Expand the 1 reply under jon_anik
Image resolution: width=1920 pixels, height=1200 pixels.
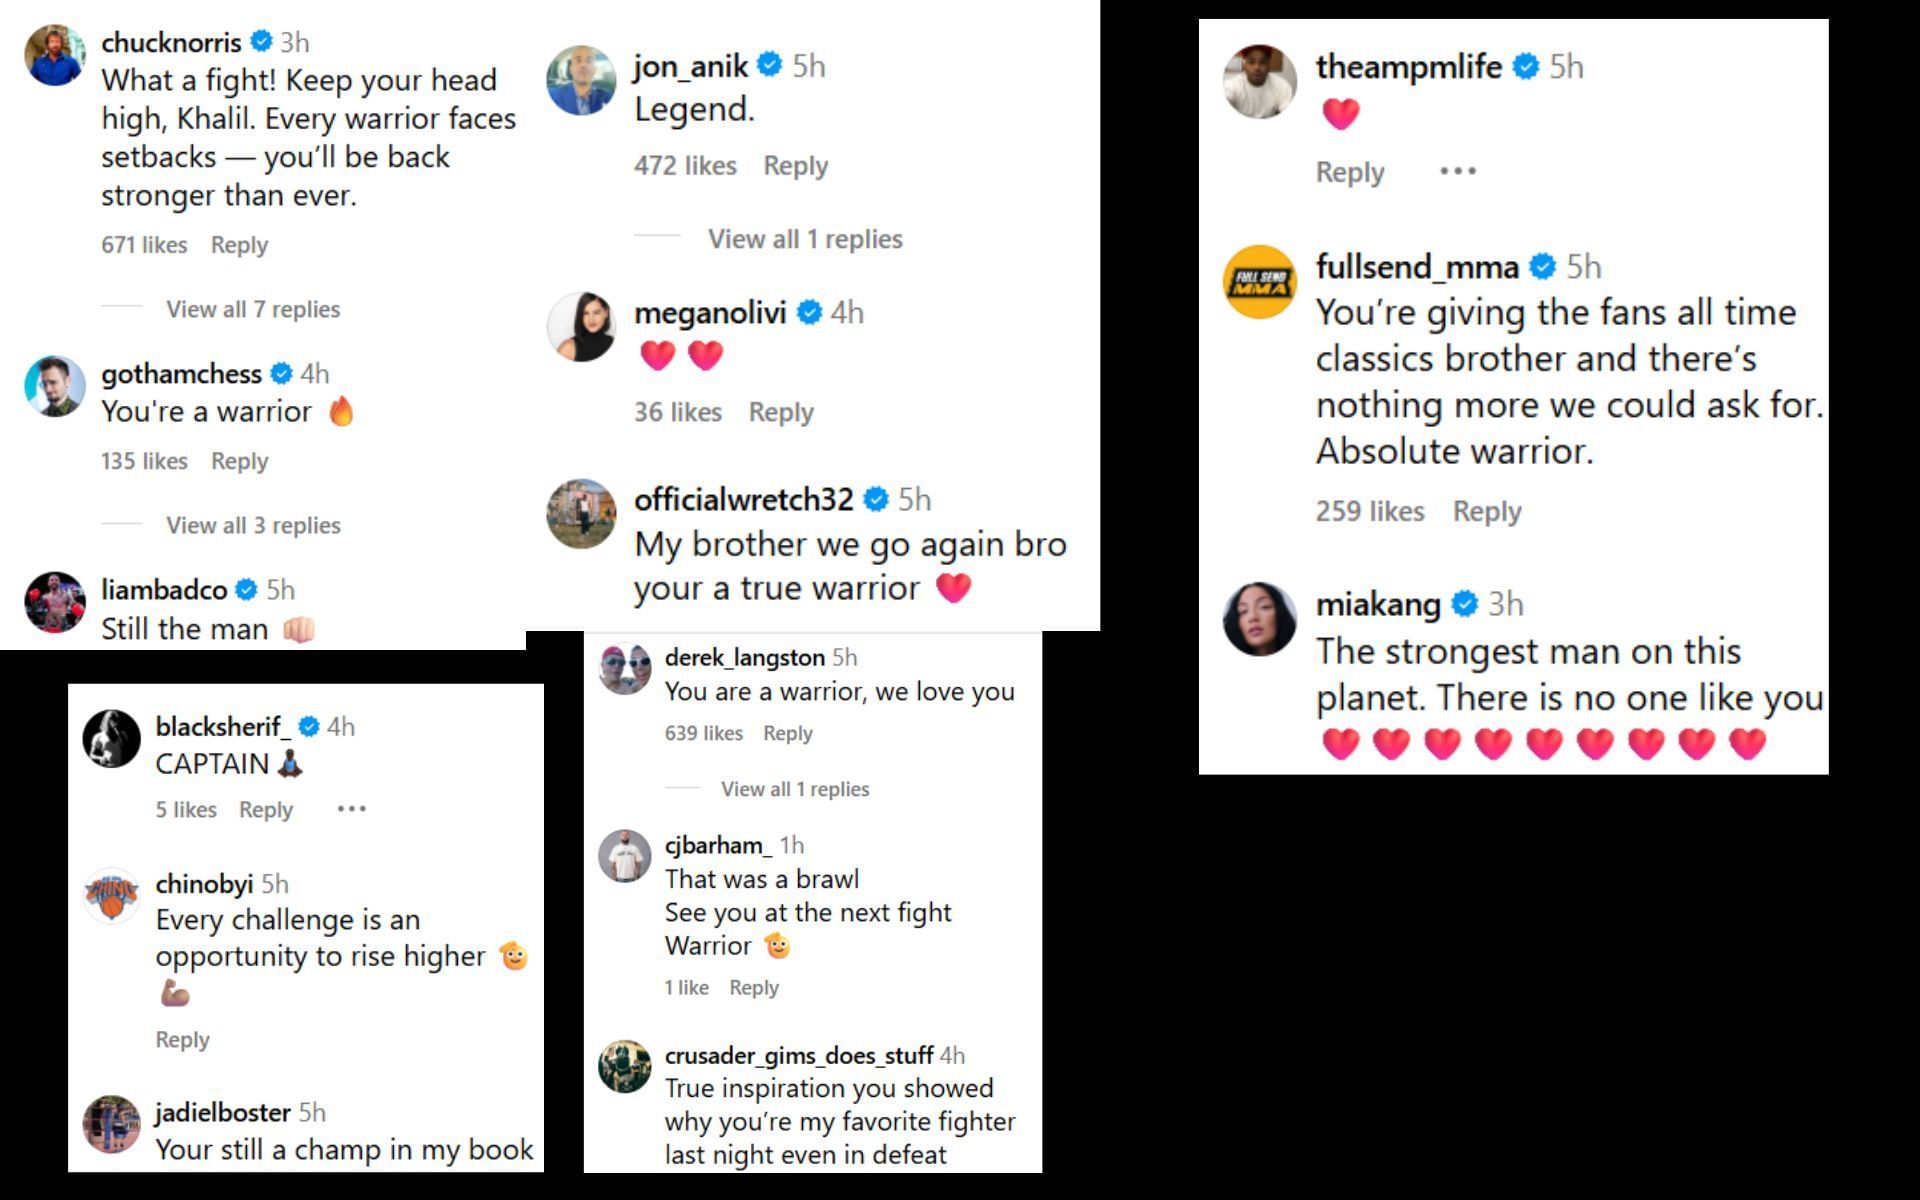805,239
